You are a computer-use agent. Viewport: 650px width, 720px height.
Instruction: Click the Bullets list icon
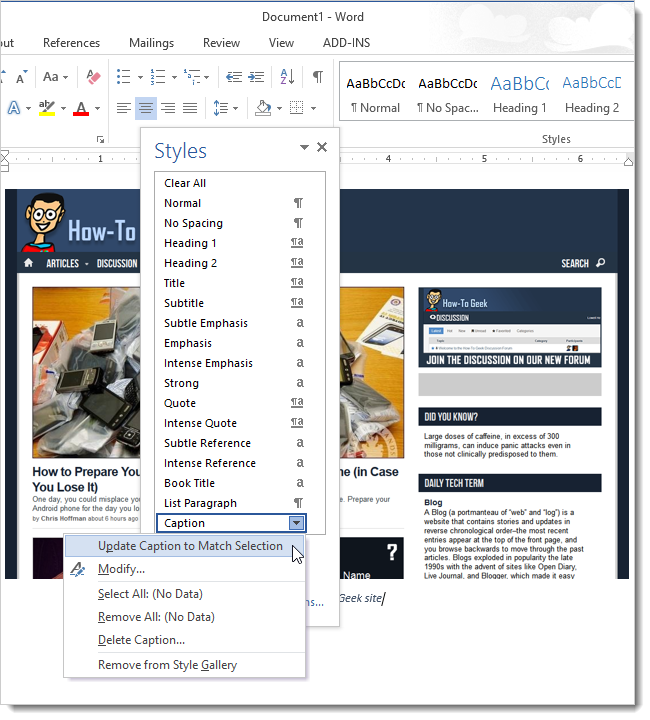[x=123, y=77]
